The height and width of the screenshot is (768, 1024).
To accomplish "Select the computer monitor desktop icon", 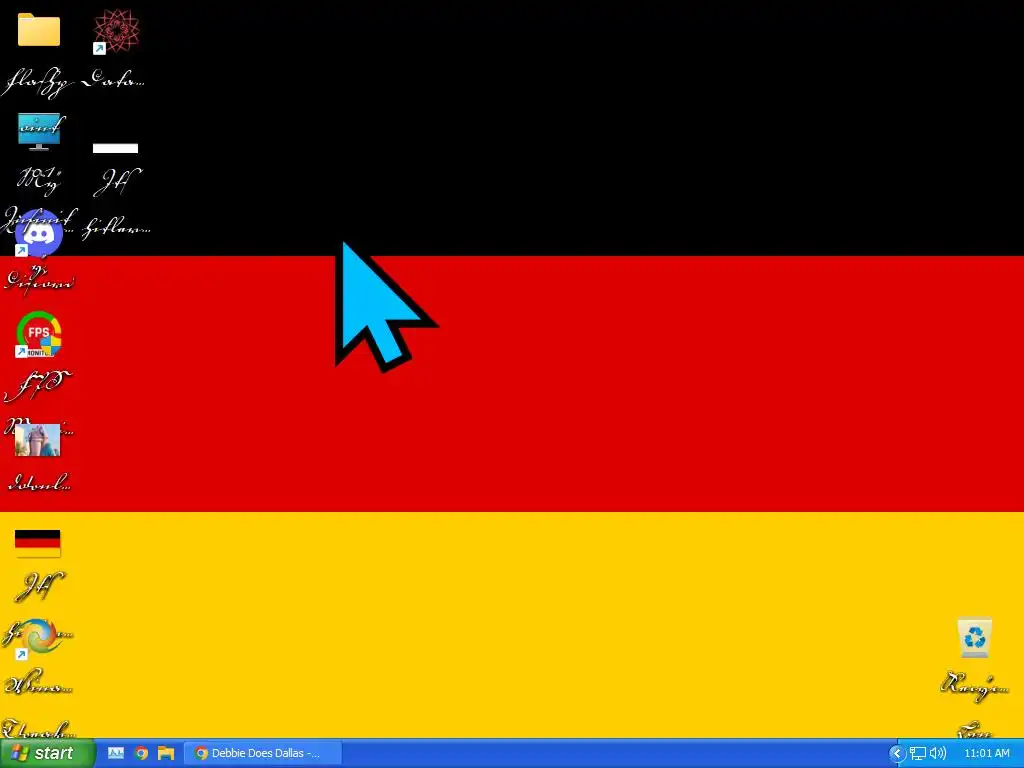I will pos(39,131).
